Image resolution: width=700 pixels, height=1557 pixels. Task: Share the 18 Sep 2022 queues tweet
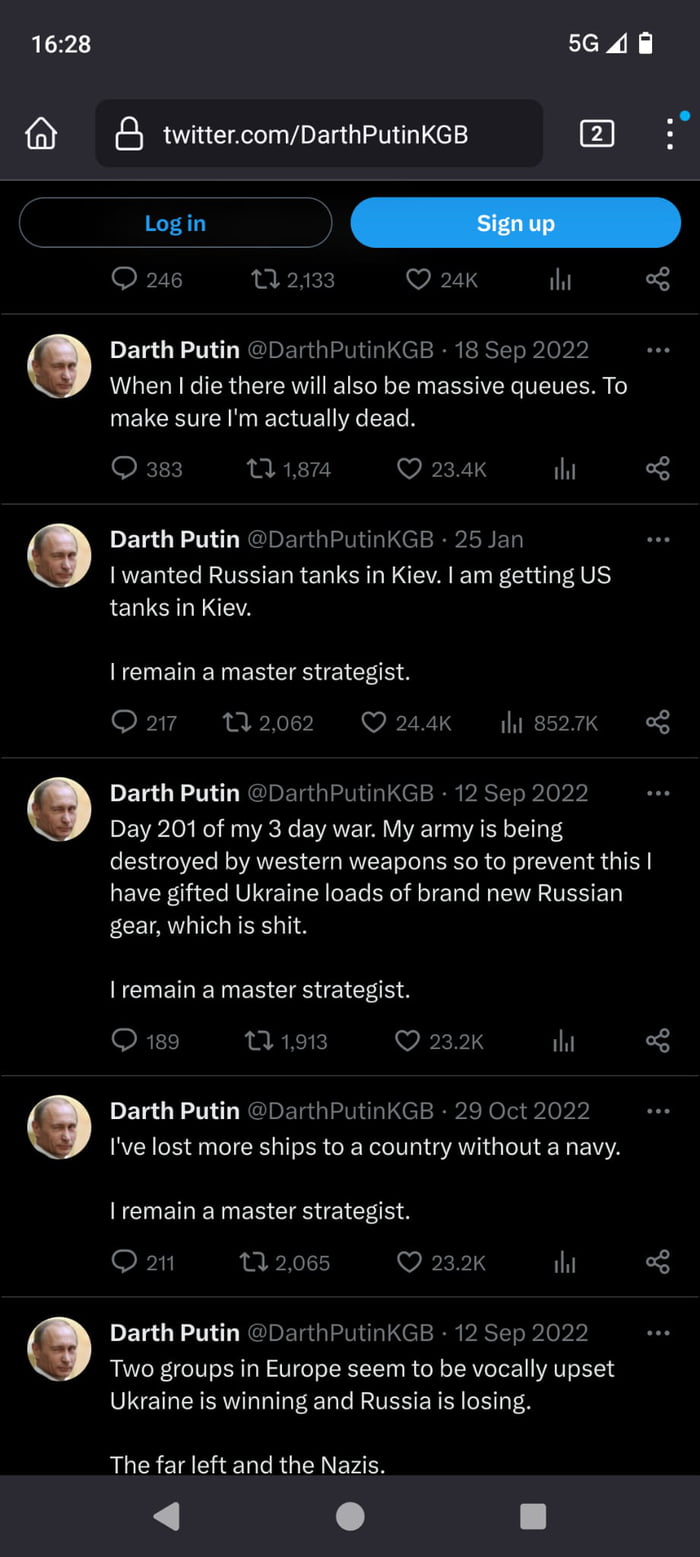[x=657, y=468]
